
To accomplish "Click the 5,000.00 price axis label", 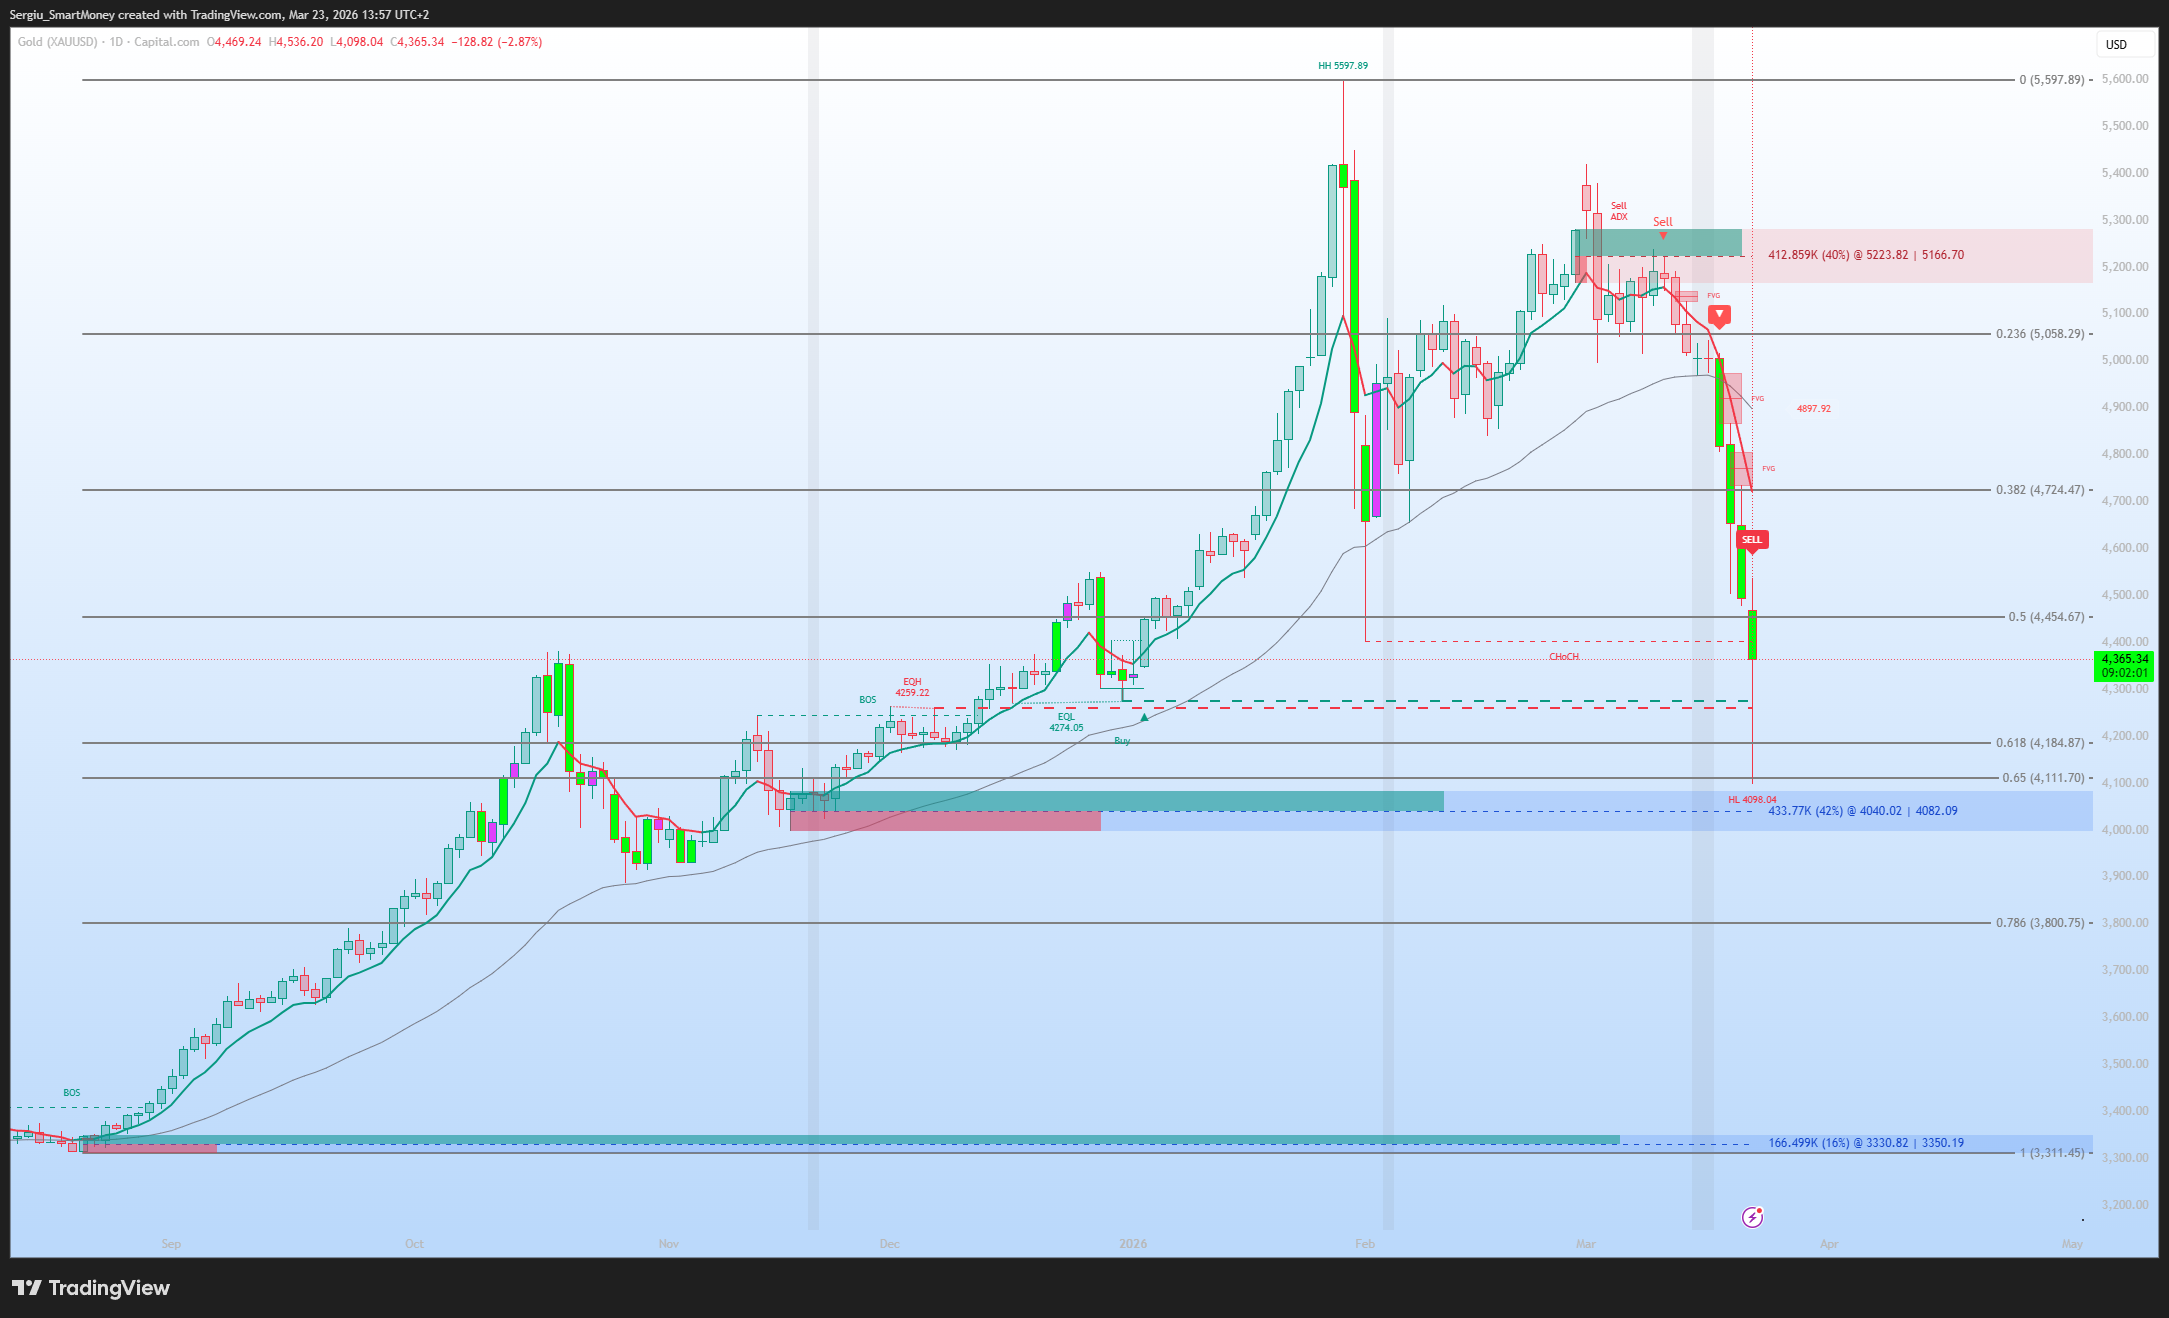I will (2125, 360).
